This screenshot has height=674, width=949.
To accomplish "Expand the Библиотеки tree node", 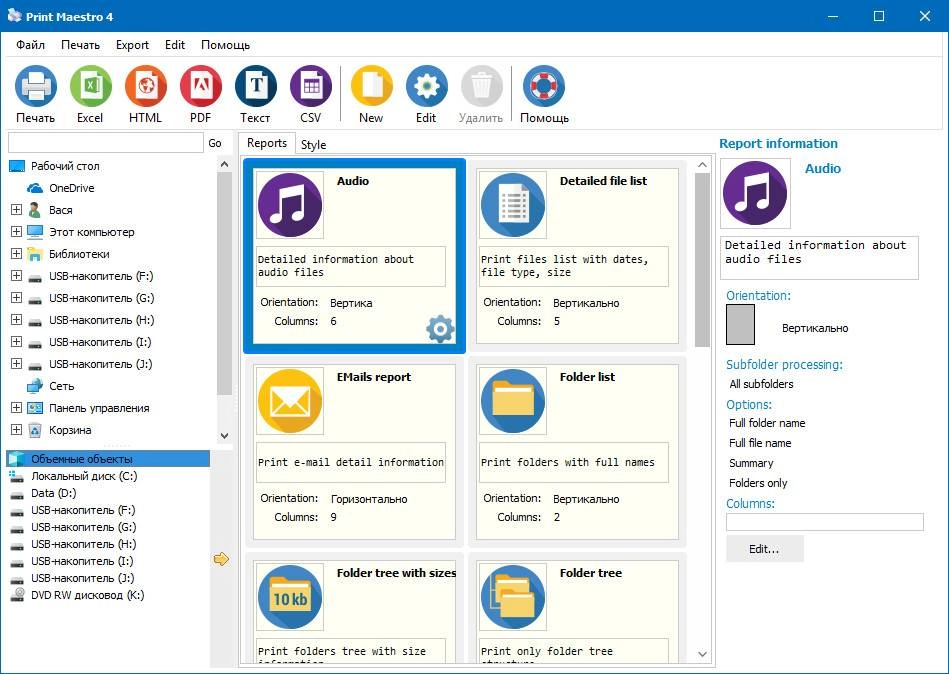I will 16,254.
